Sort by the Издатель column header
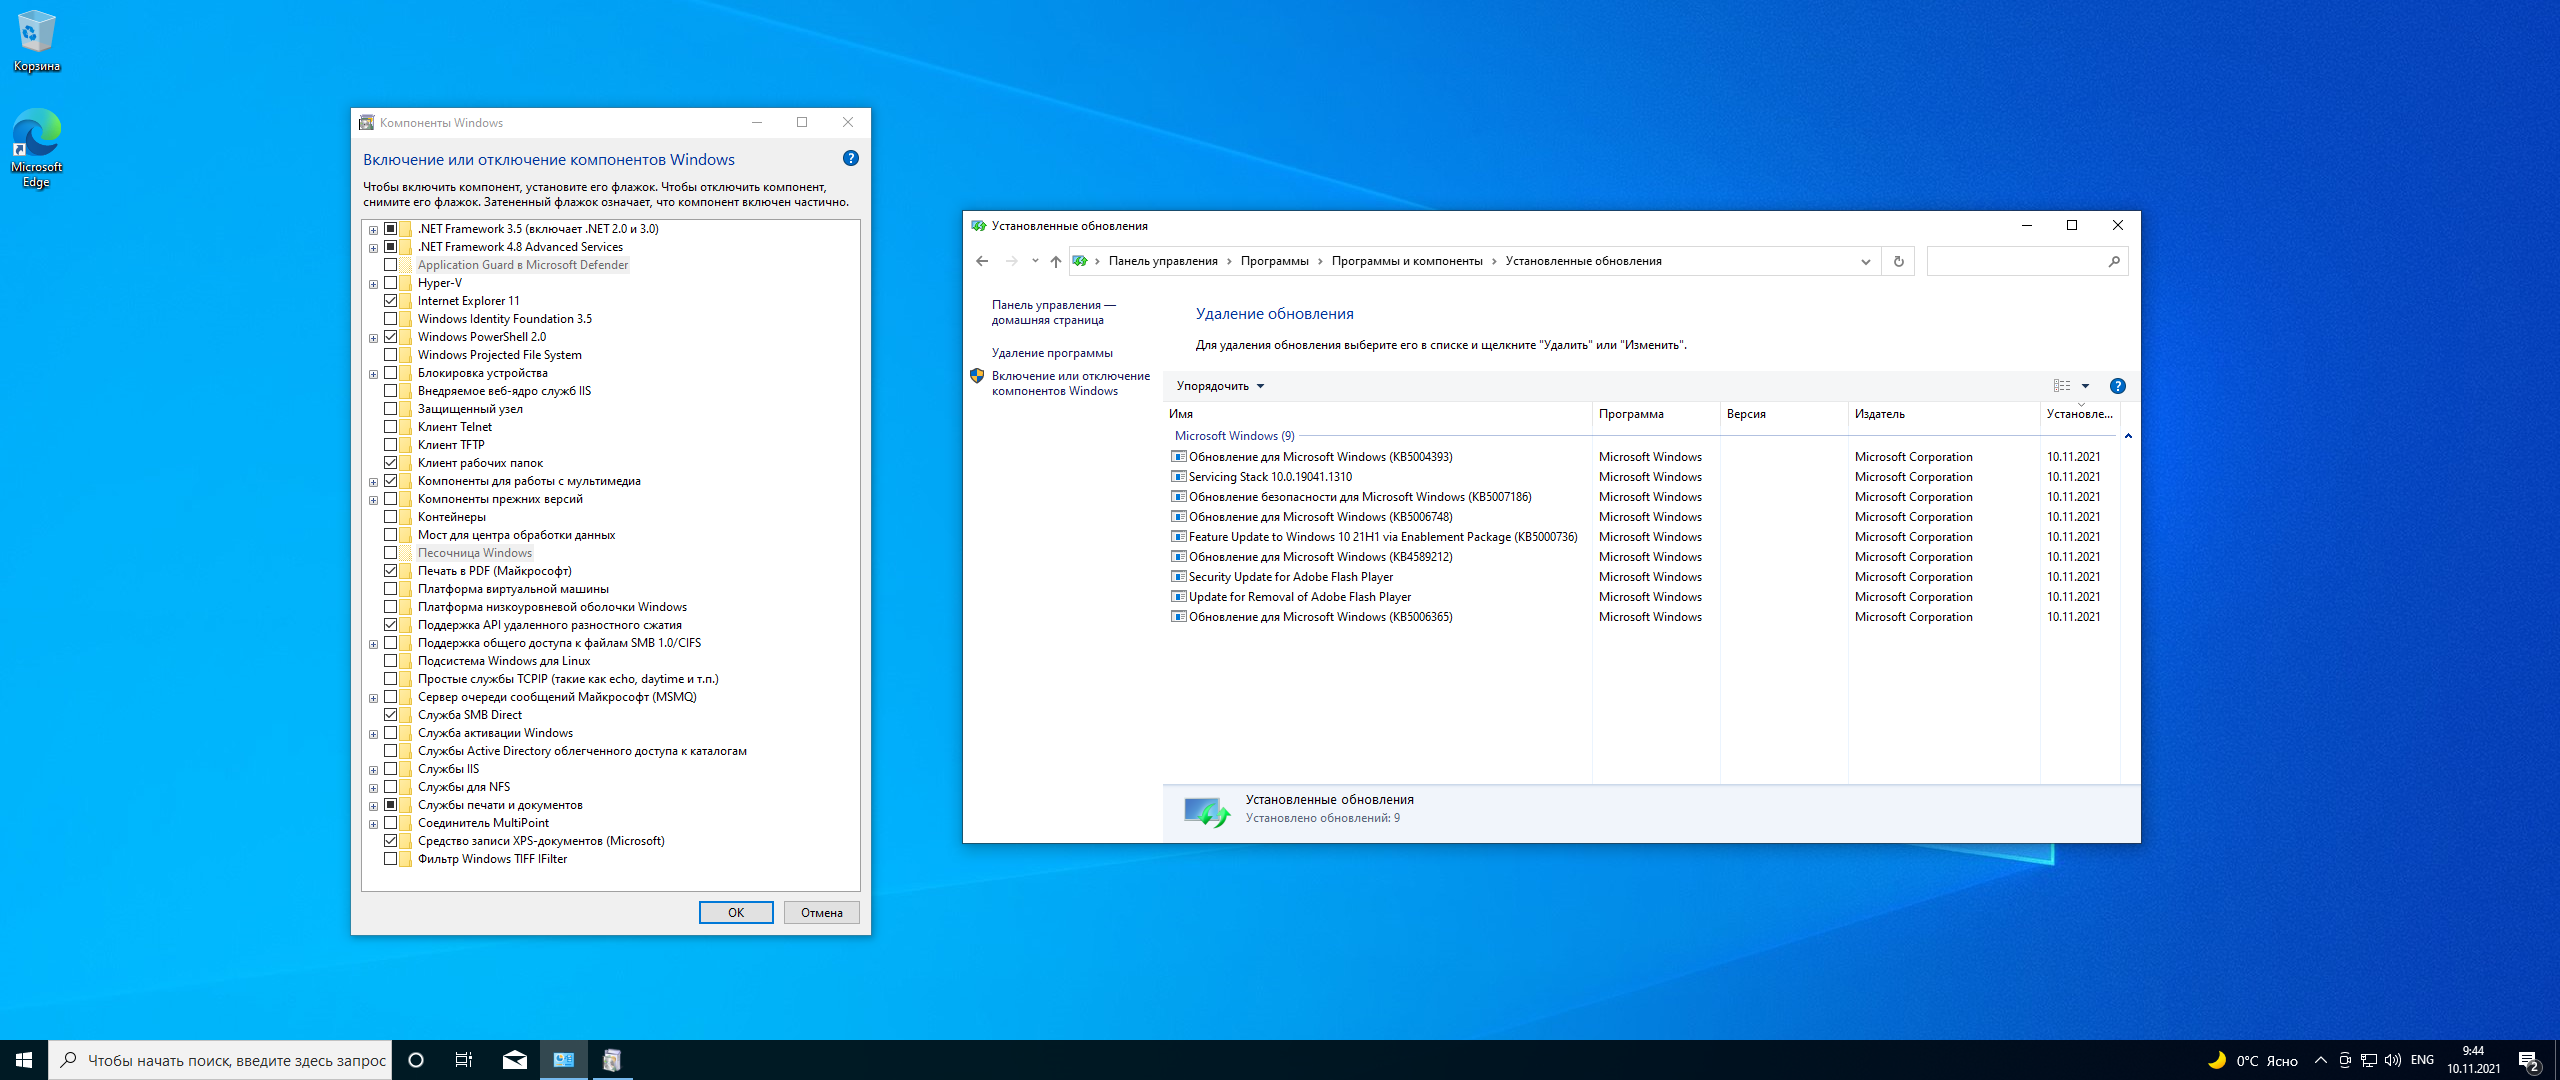This screenshot has height=1080, width=2560. [1943, 414]
